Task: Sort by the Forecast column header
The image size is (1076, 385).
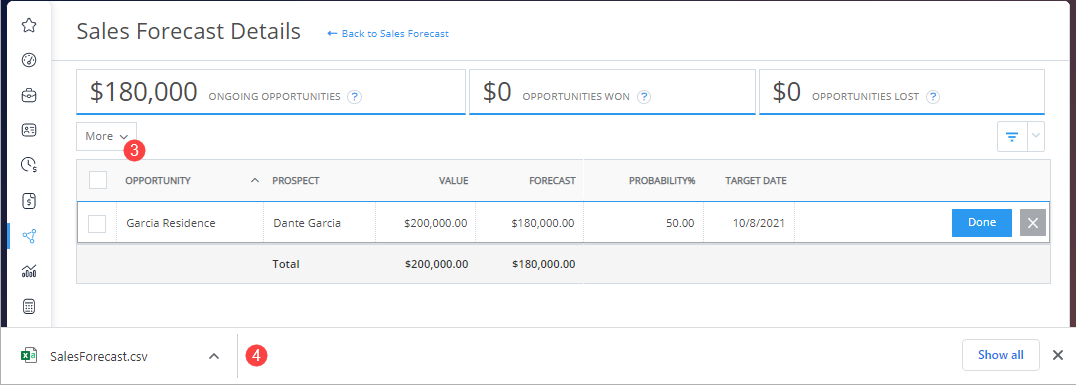Action: point(552,180)
